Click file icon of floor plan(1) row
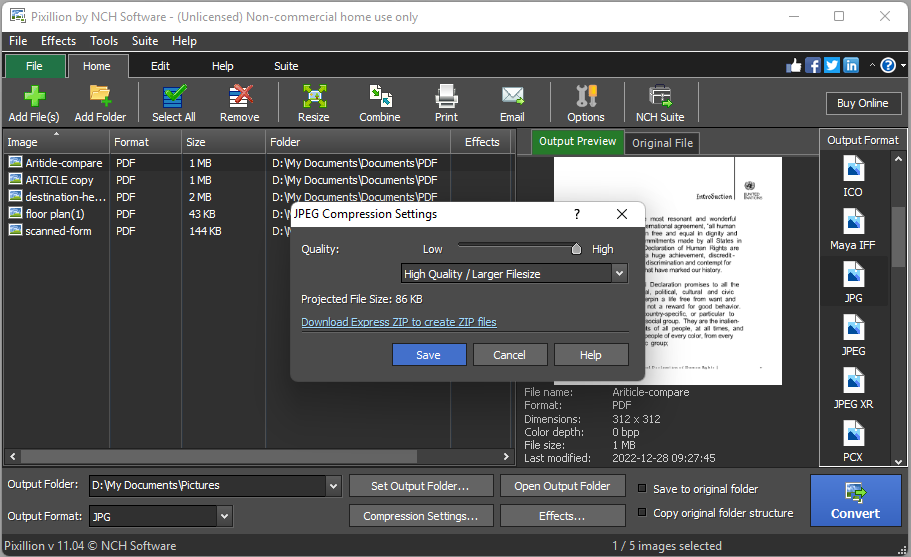 (15, 213)
